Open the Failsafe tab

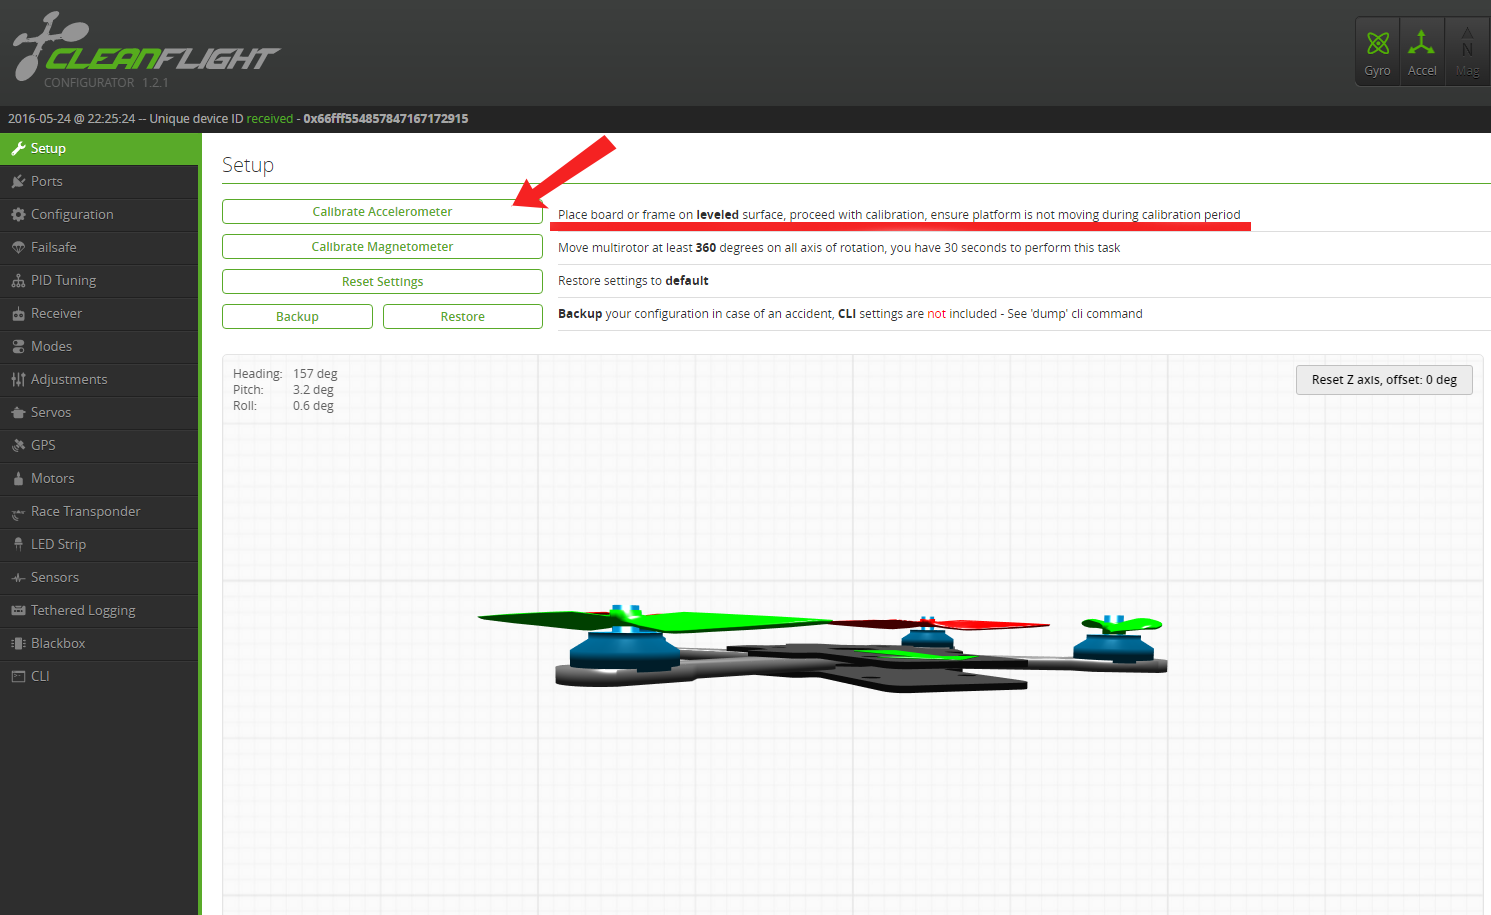(x=99, y=247)
